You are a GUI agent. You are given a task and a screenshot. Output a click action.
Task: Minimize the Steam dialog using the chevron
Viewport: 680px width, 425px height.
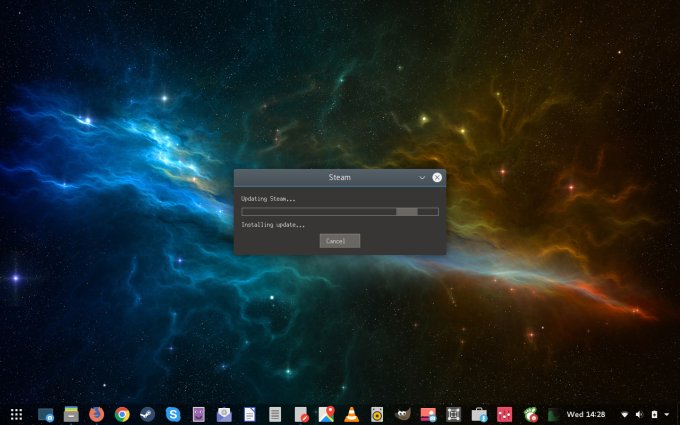[422, 177]
